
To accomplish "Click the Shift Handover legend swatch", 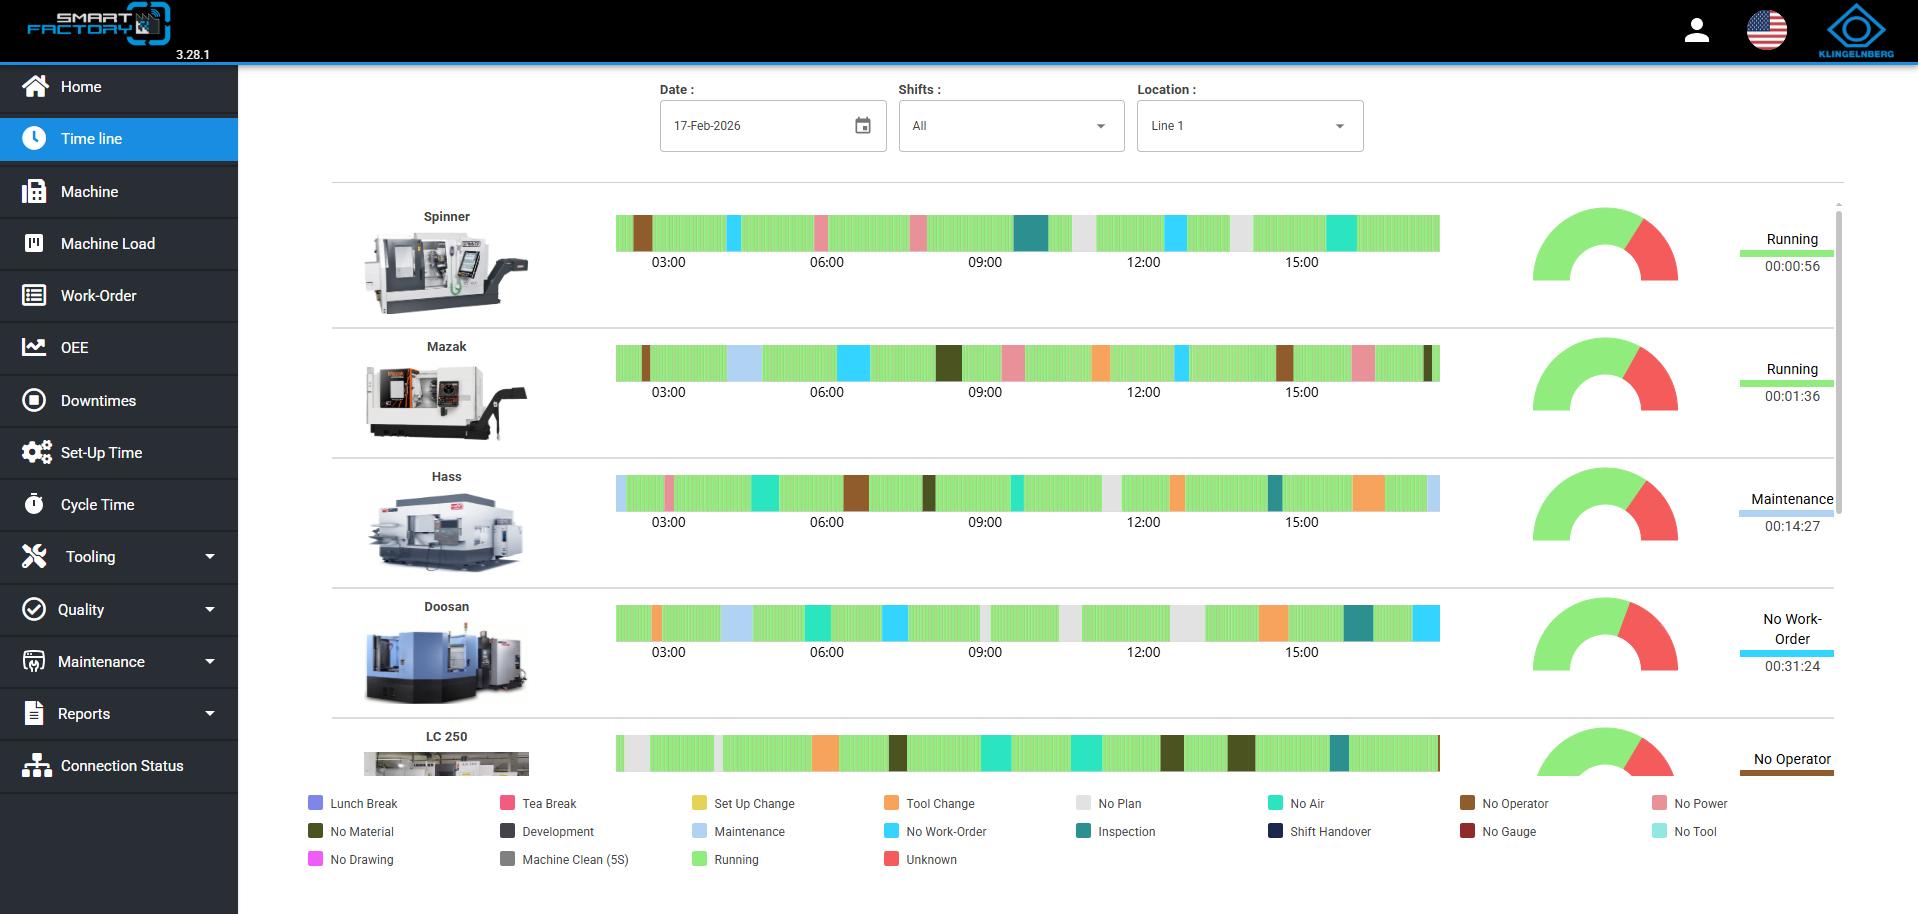I will [x=1275, y=831].
